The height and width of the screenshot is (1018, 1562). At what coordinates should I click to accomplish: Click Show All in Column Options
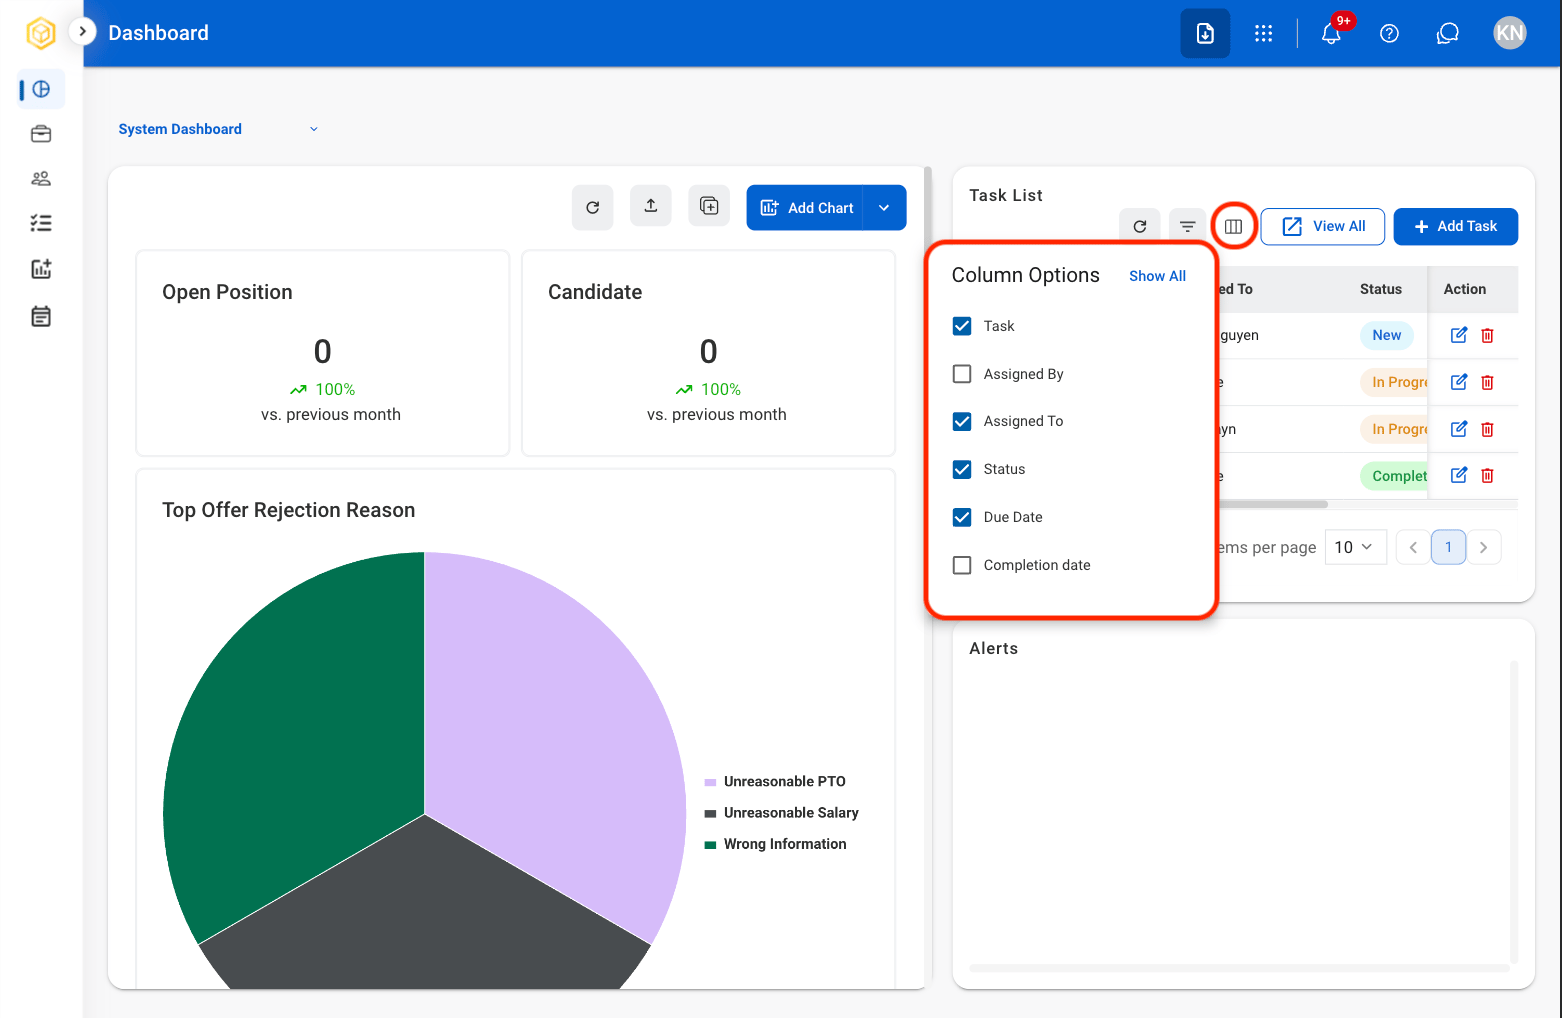pos(1157,276)
